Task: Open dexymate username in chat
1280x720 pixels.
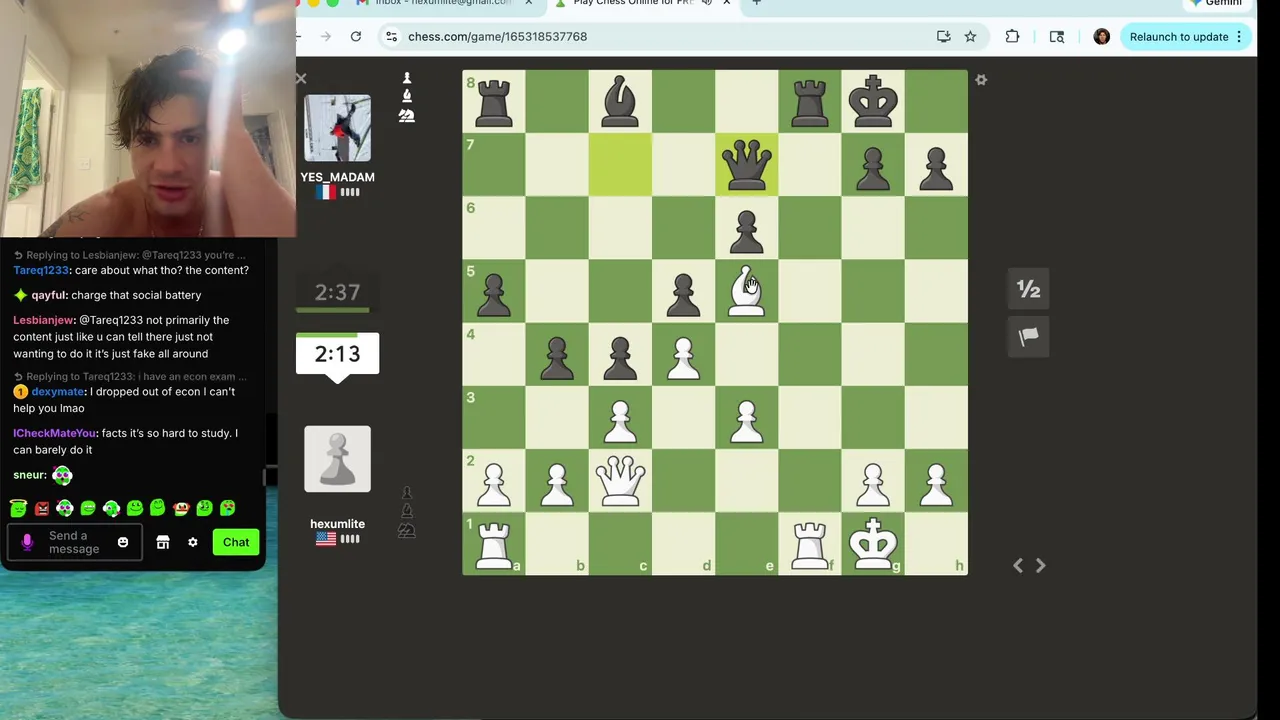Action: pos(57,392)
